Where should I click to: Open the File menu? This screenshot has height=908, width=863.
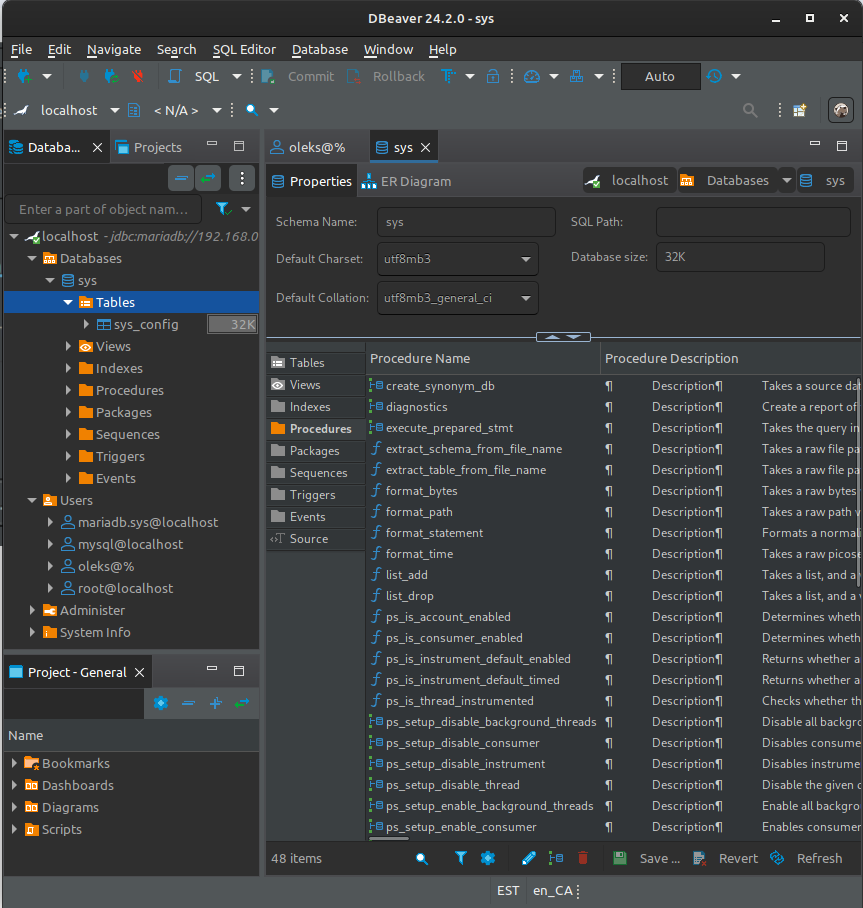pyautogui.click(x=21, y=50)
